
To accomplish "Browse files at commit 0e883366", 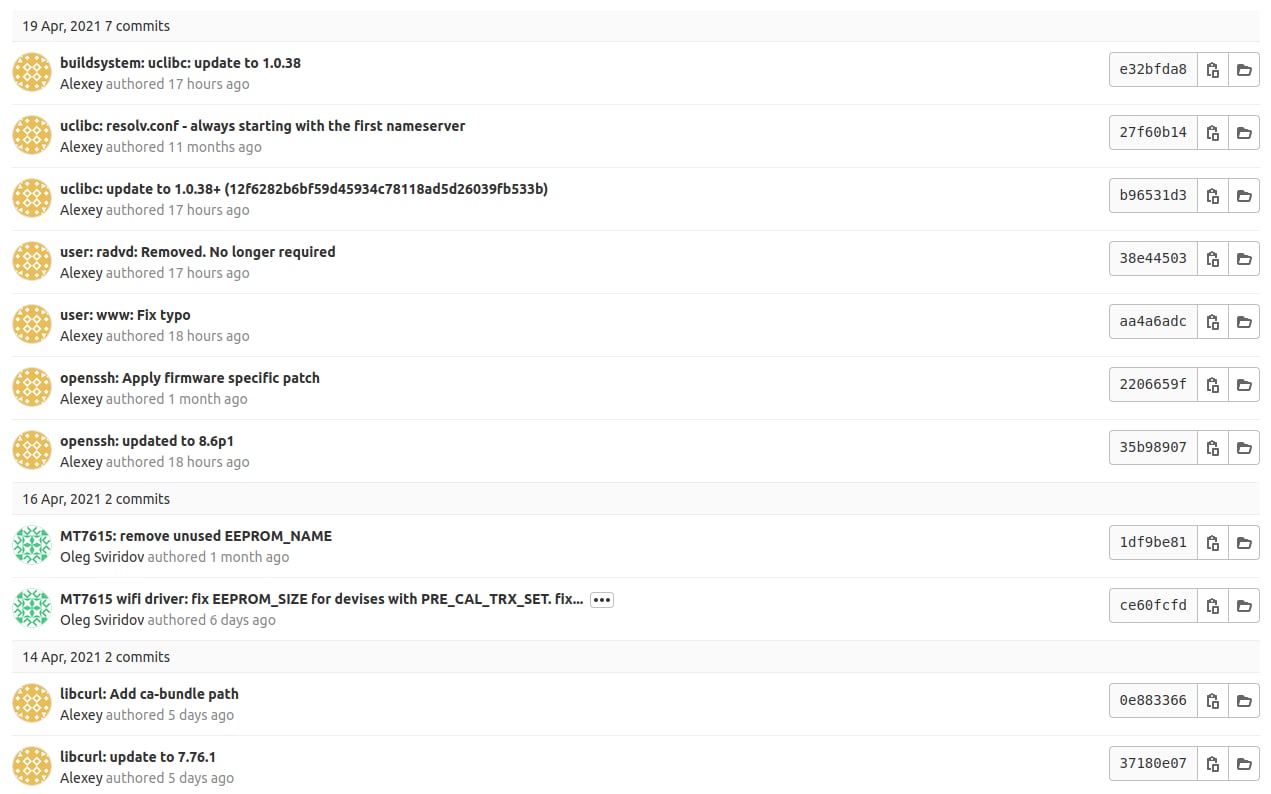I will (1244, 701).
